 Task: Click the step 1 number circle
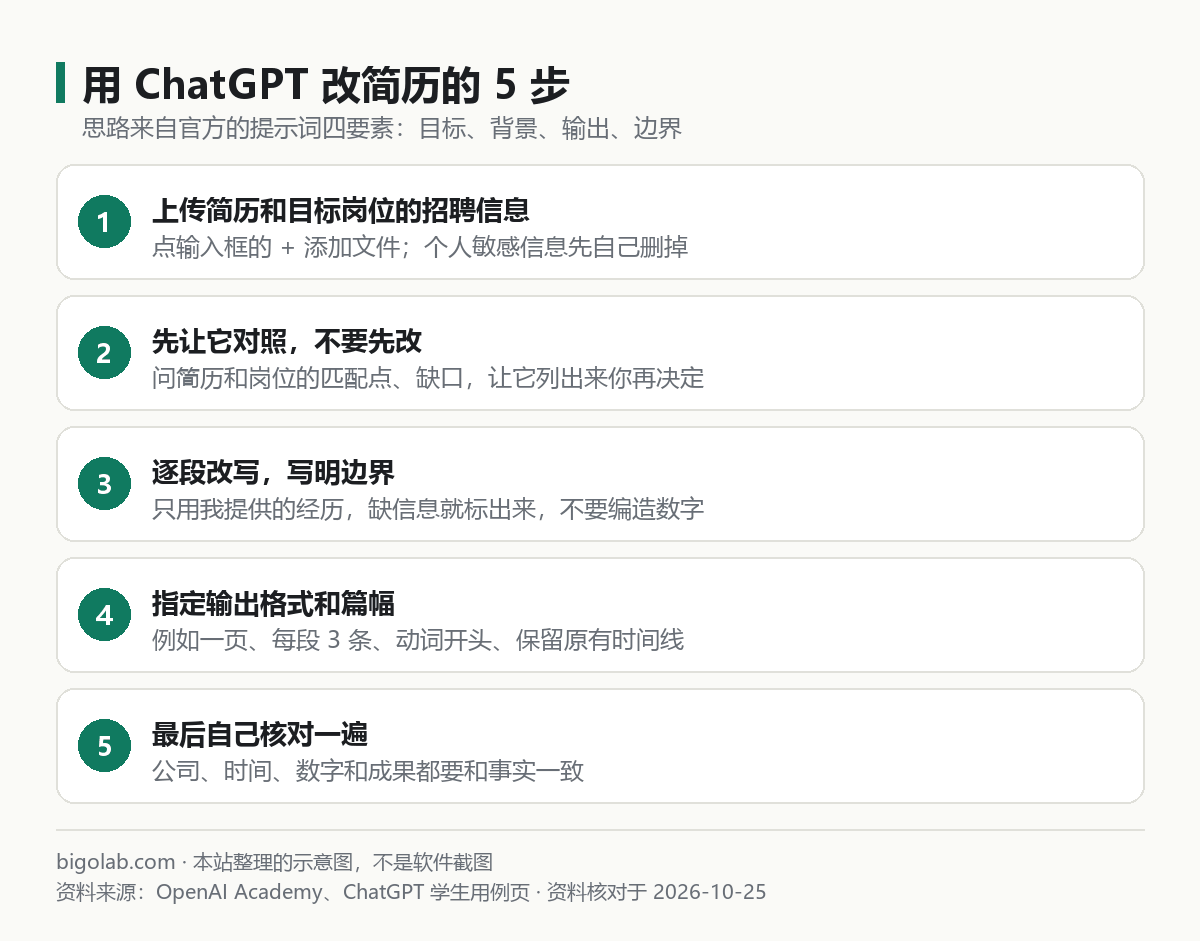point(104,222)
